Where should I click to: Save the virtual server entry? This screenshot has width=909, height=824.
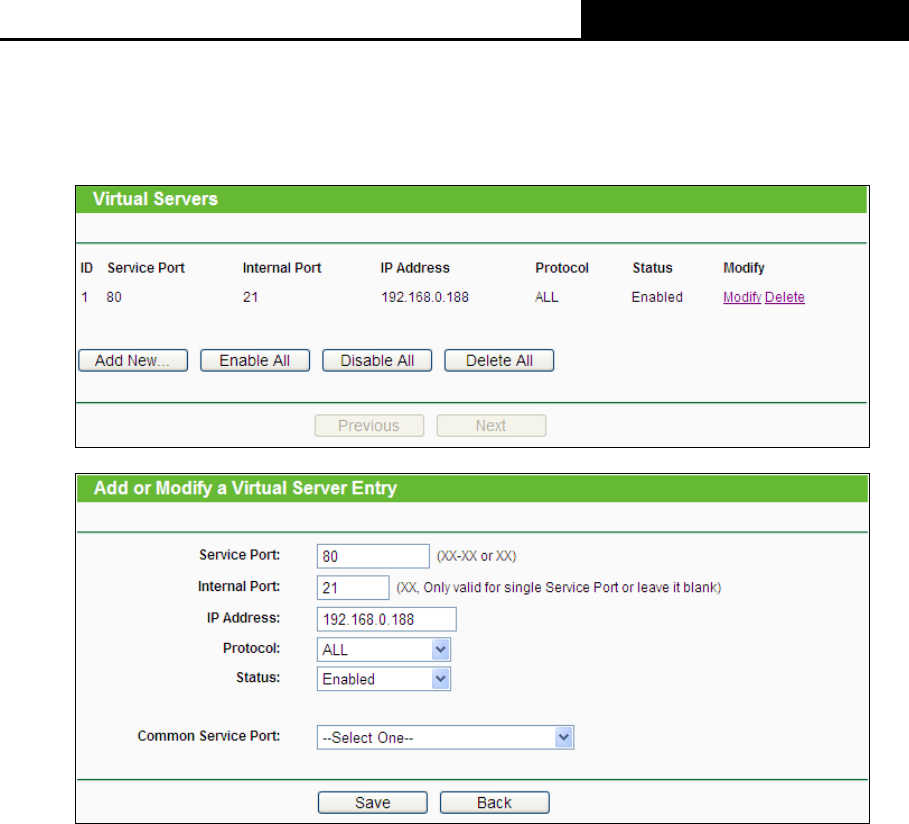(373, 803)
